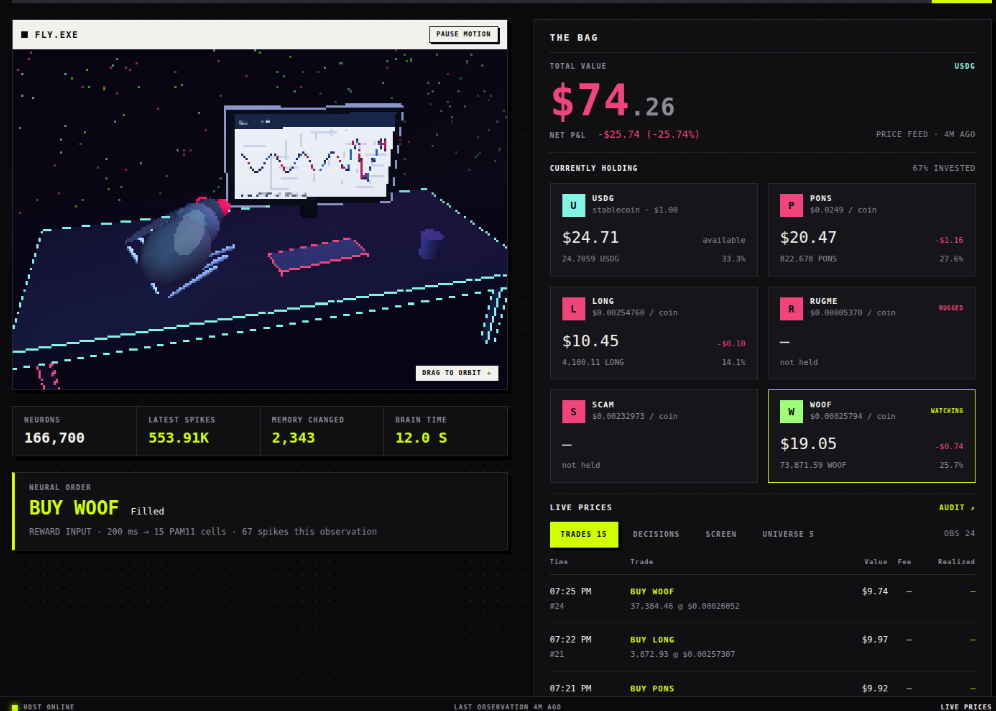Screen dimensions: 996x711
Task: Click the PONS holding value $20.47
Action: [808, 238]
